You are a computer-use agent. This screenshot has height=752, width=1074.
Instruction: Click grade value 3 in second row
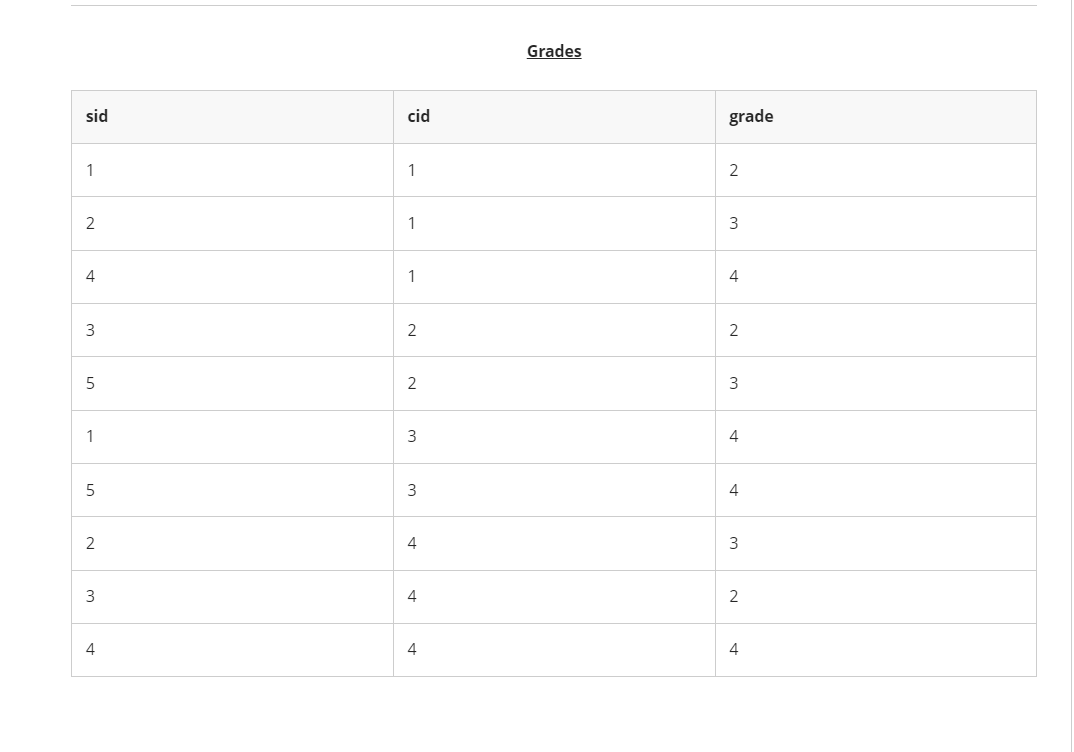coord(734,223)
